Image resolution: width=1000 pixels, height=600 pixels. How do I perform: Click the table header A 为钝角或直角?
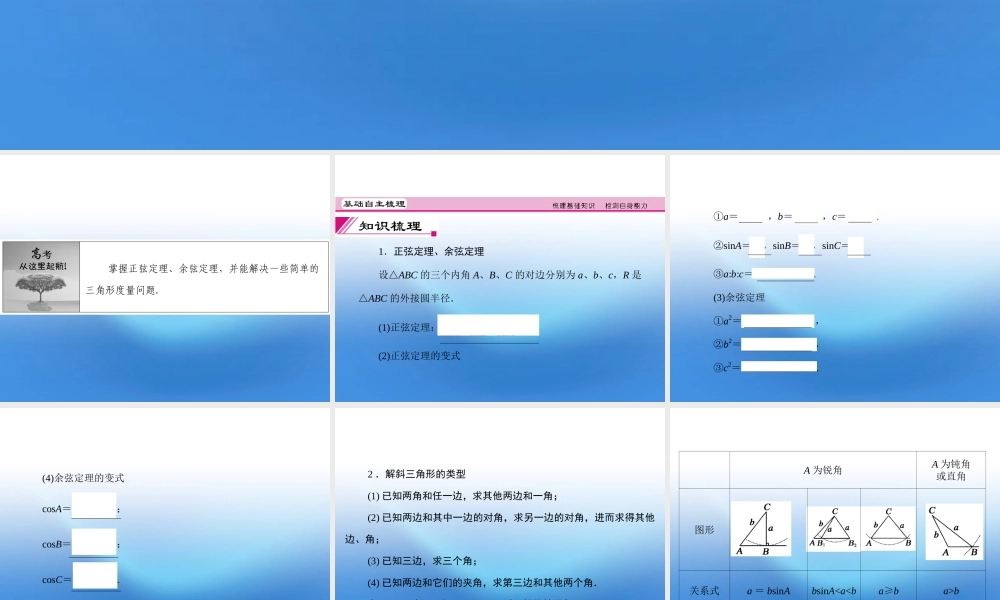click(950, 470)
